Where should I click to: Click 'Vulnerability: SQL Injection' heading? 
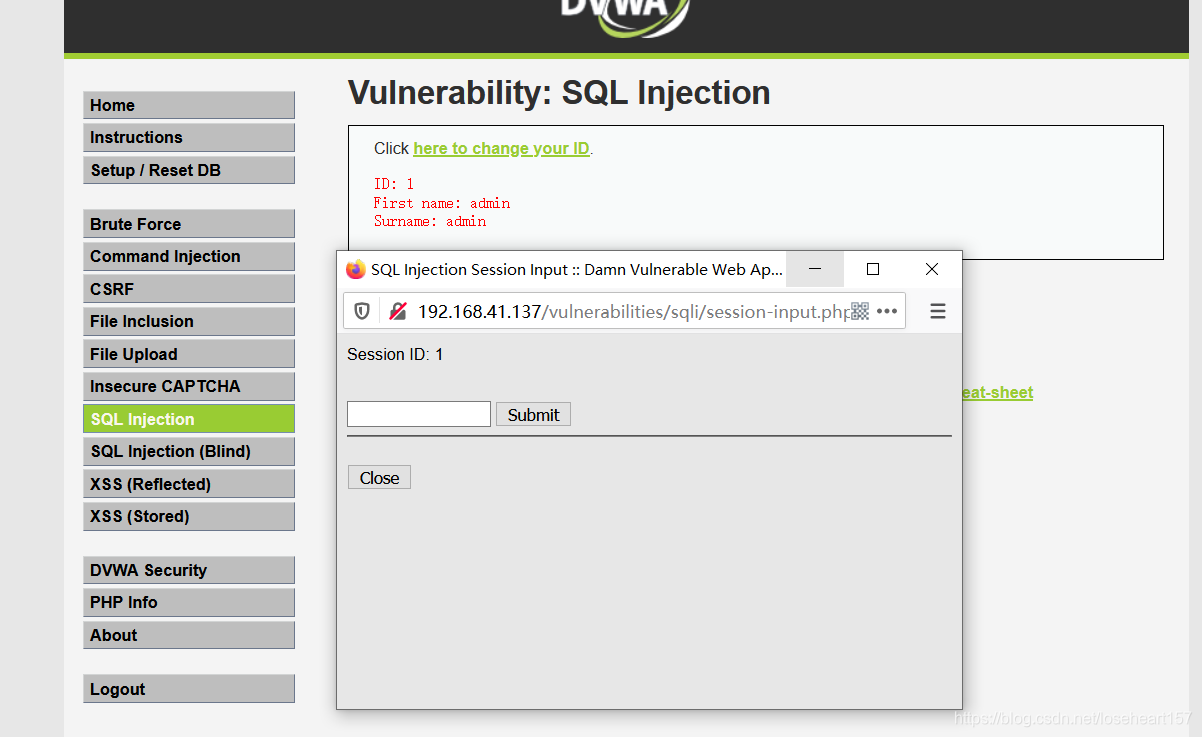559,93
